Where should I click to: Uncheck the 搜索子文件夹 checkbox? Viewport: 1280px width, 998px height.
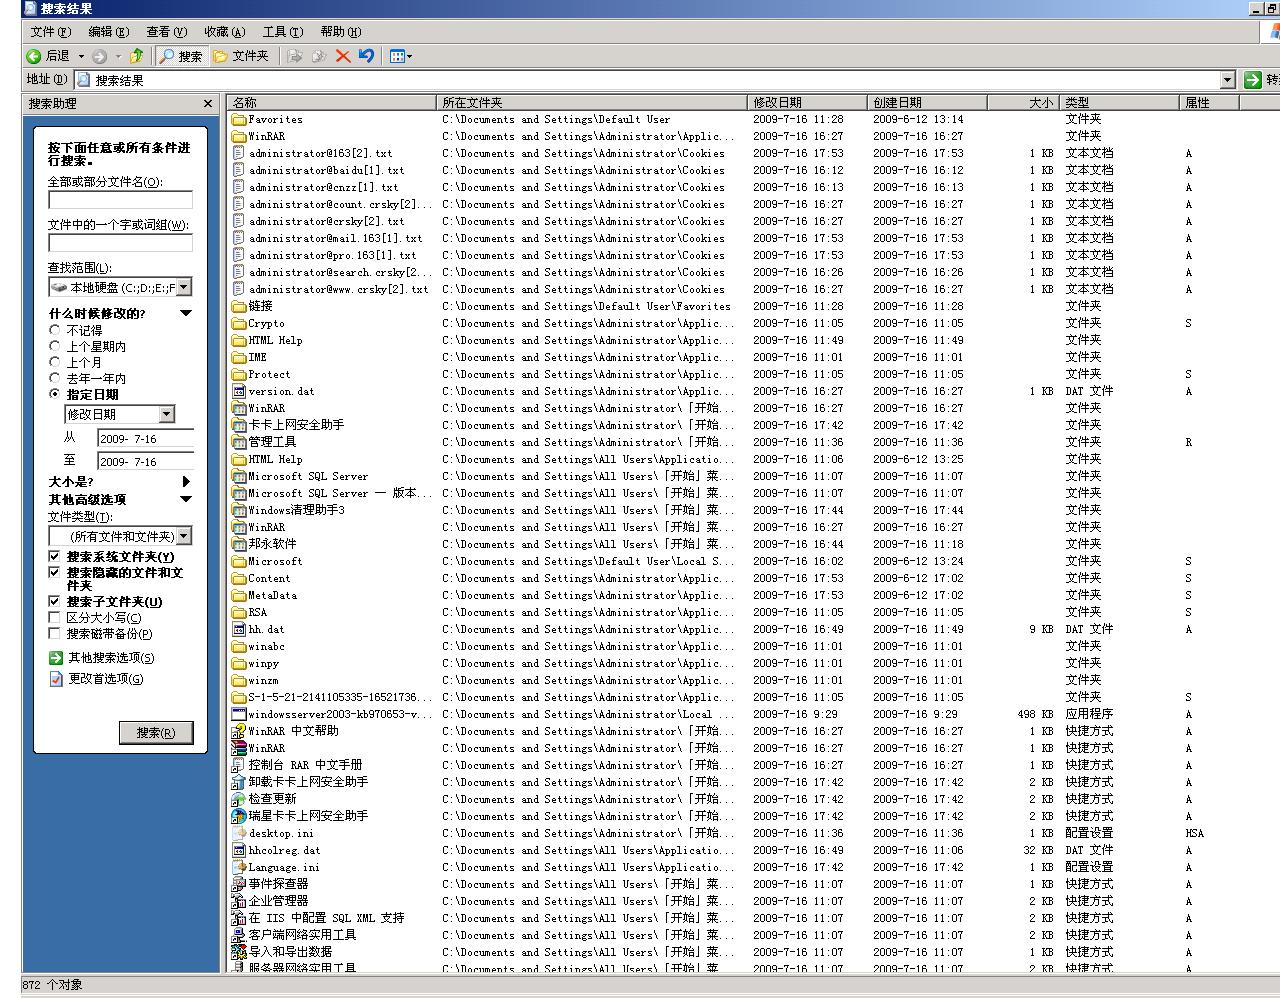[55, 601]
